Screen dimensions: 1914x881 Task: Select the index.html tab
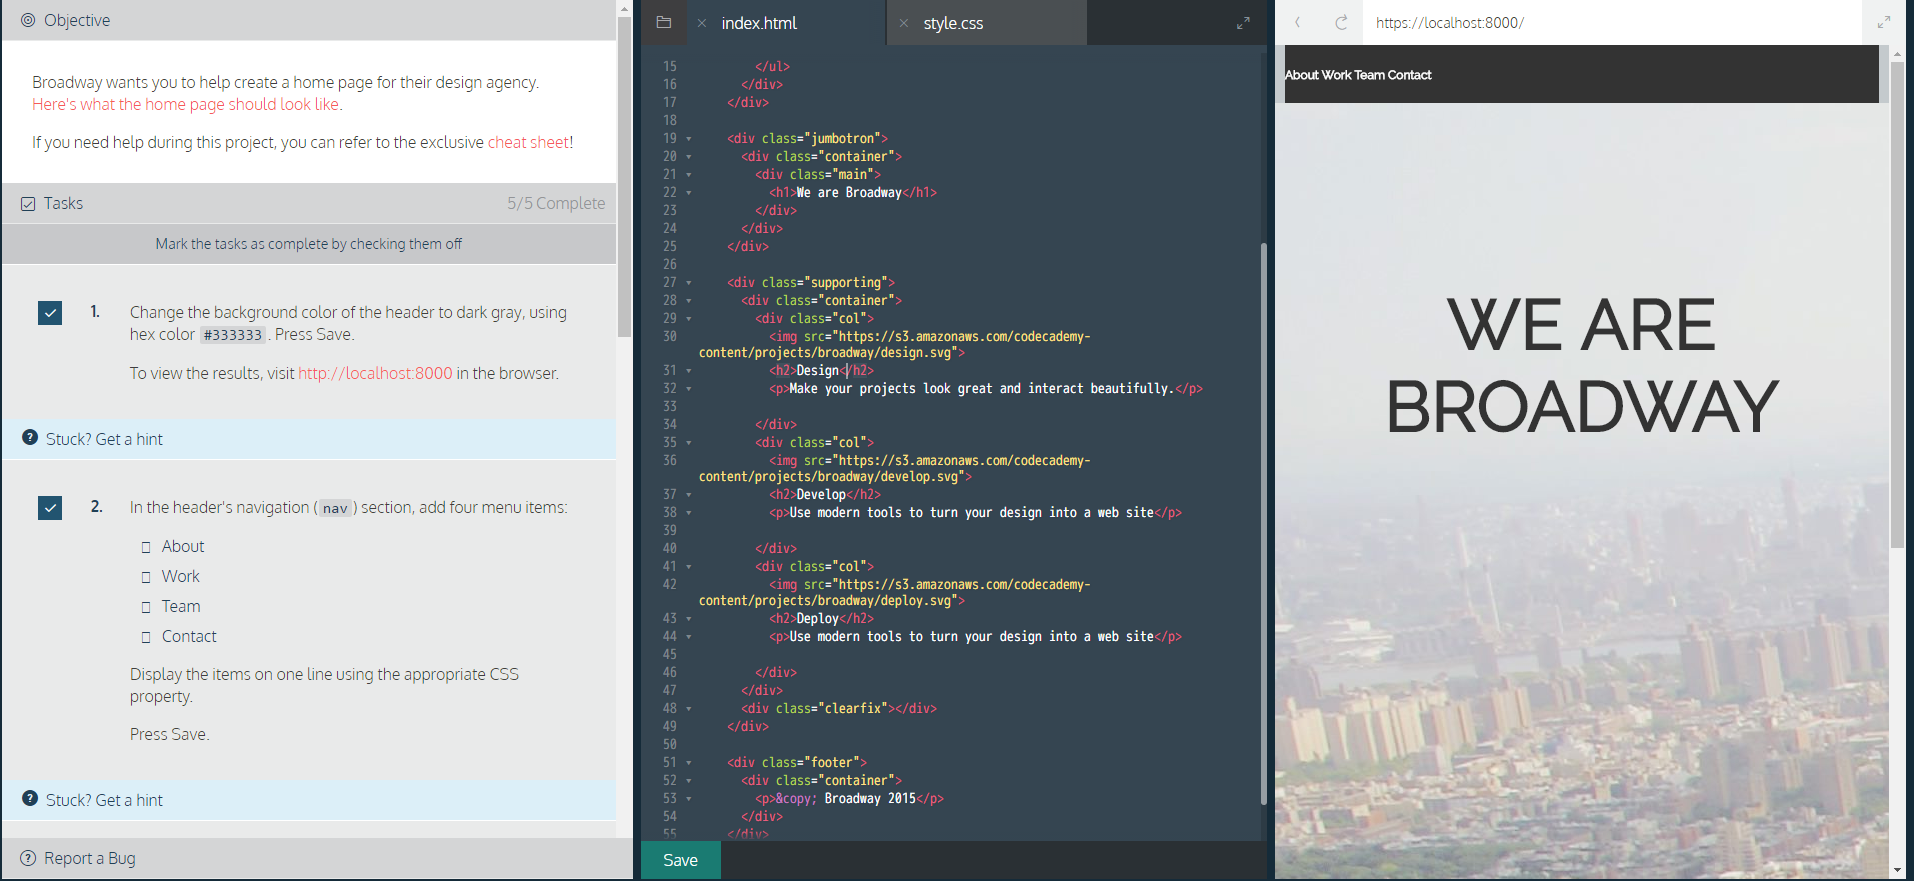pos(759,23)
